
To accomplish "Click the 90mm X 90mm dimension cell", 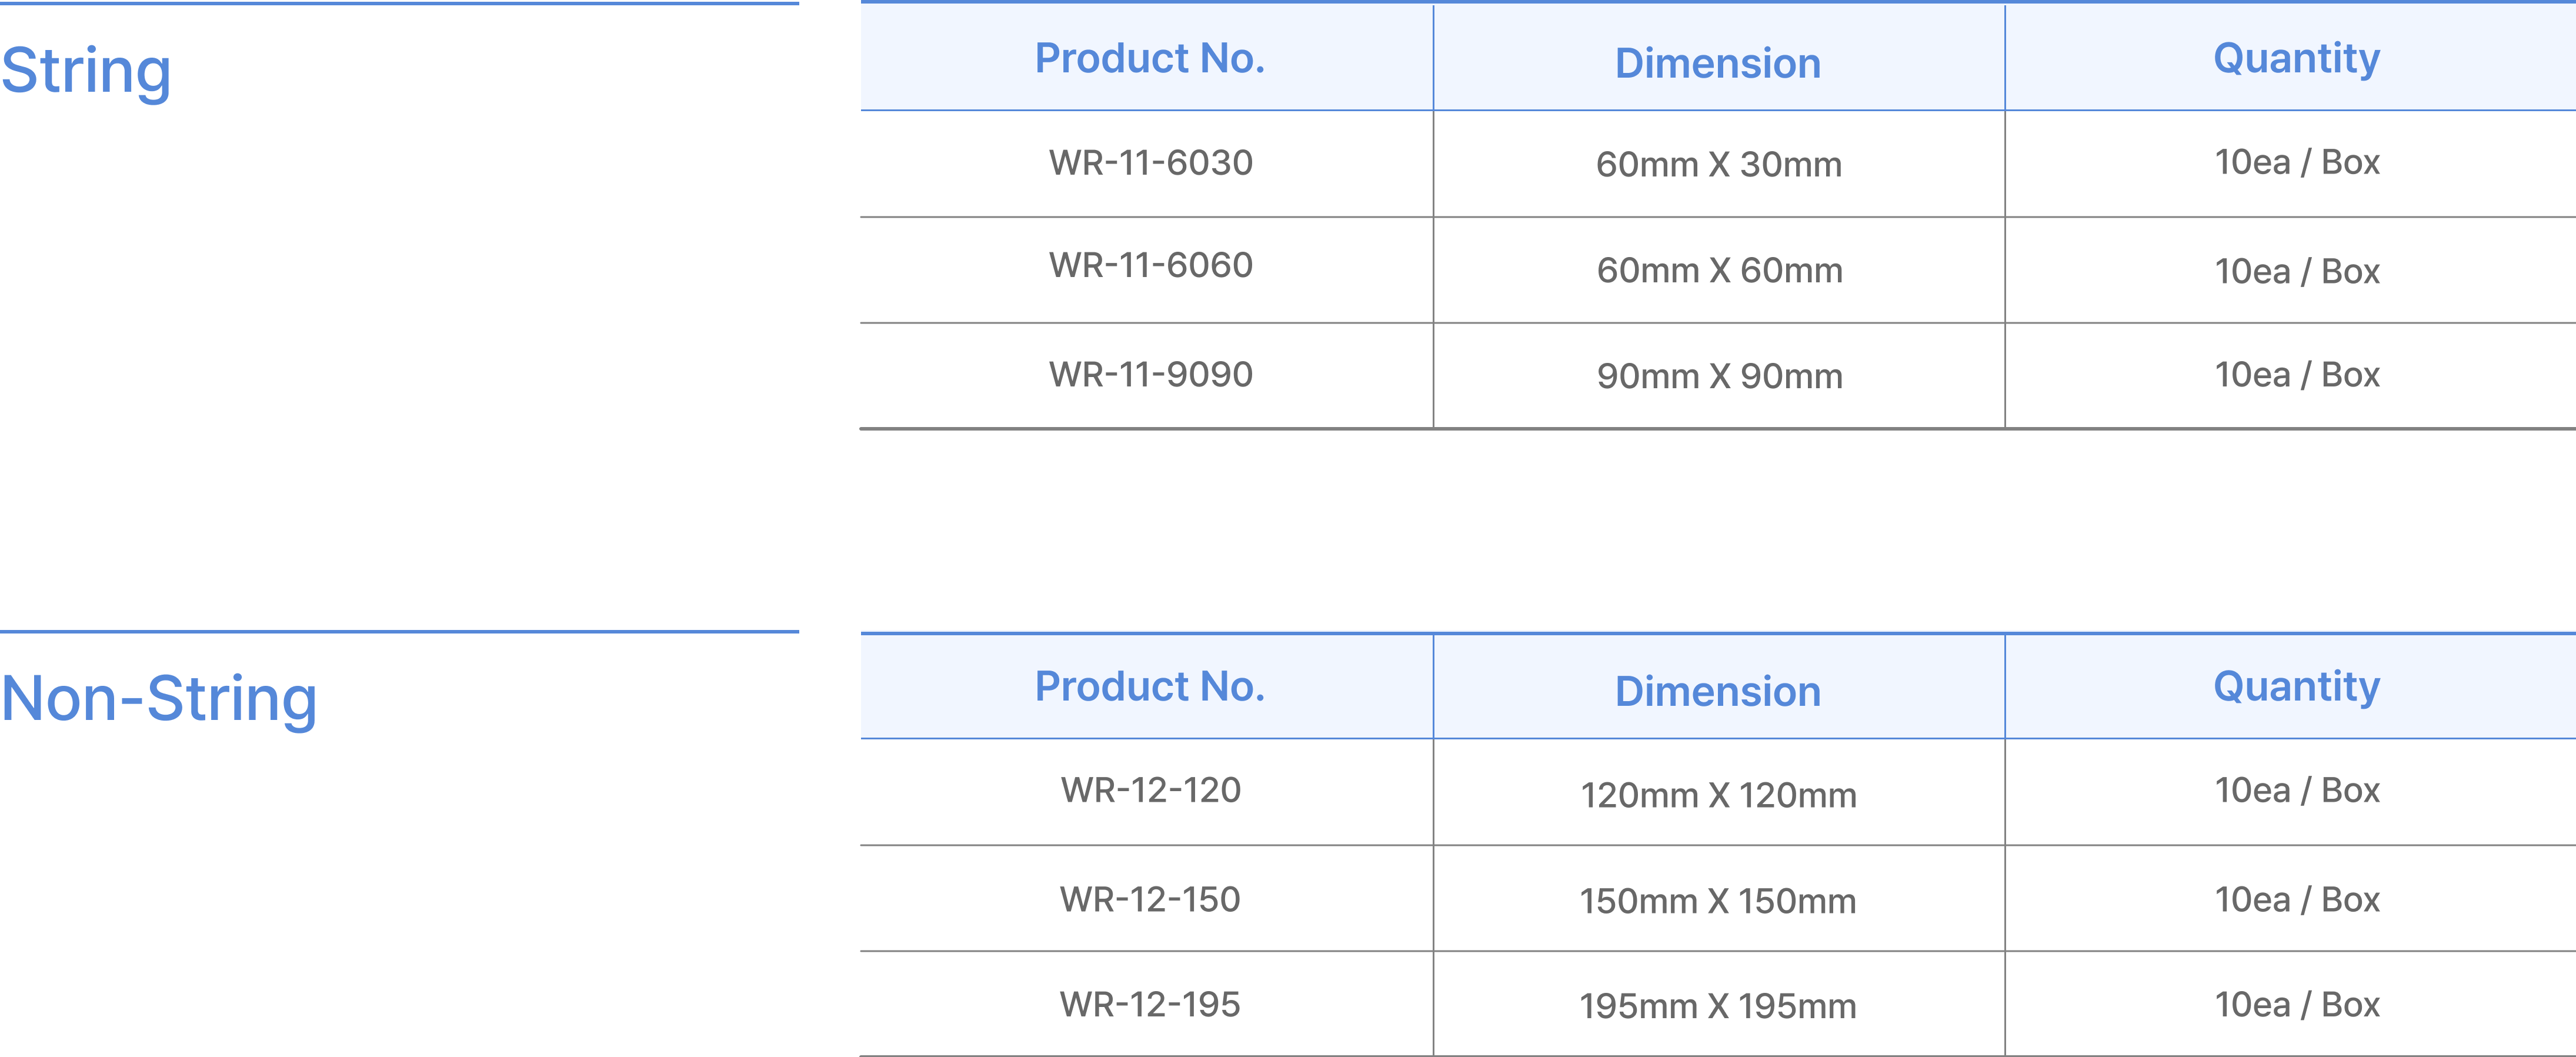I will [x=1718, y=377].
